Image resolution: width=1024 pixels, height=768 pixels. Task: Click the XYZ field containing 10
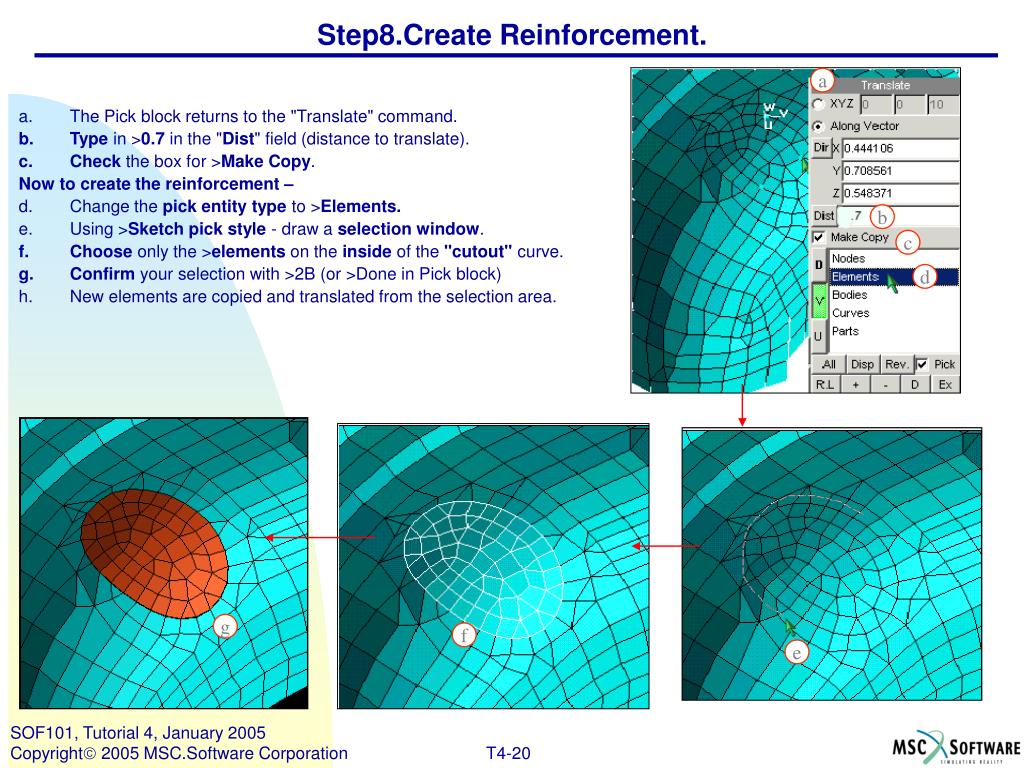coord(942,104)
